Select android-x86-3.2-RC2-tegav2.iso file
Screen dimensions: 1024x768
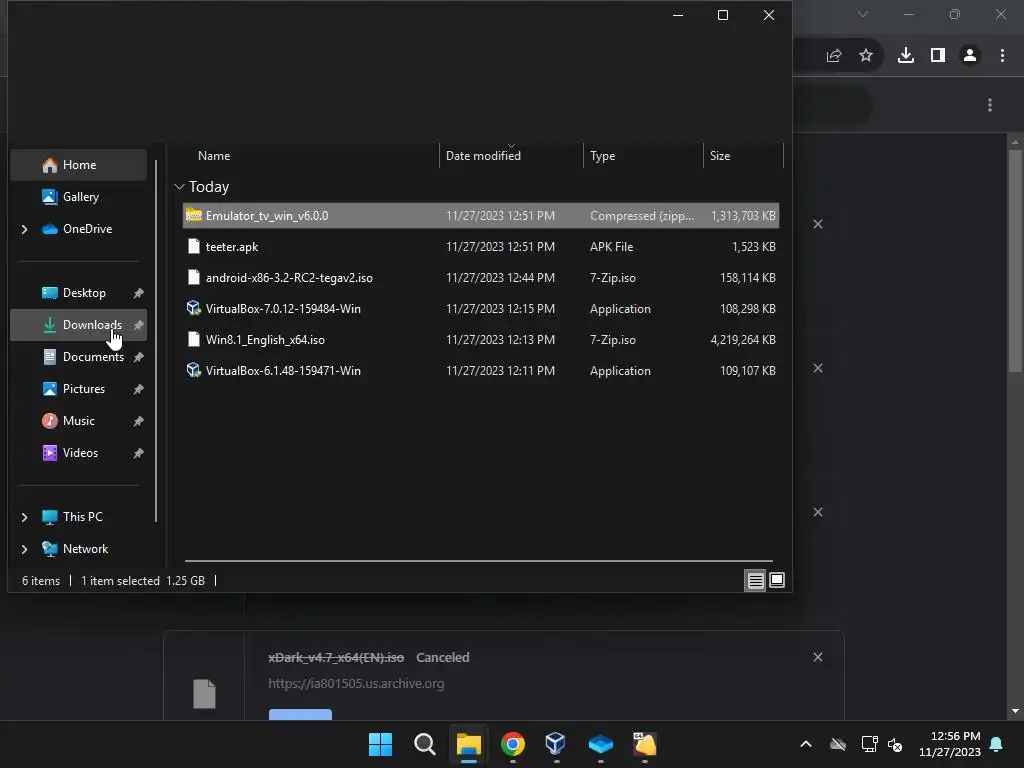pos(481,278)
